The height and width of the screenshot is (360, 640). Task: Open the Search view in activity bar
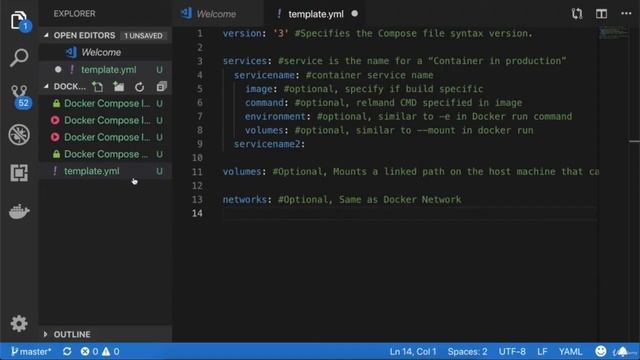19,58
